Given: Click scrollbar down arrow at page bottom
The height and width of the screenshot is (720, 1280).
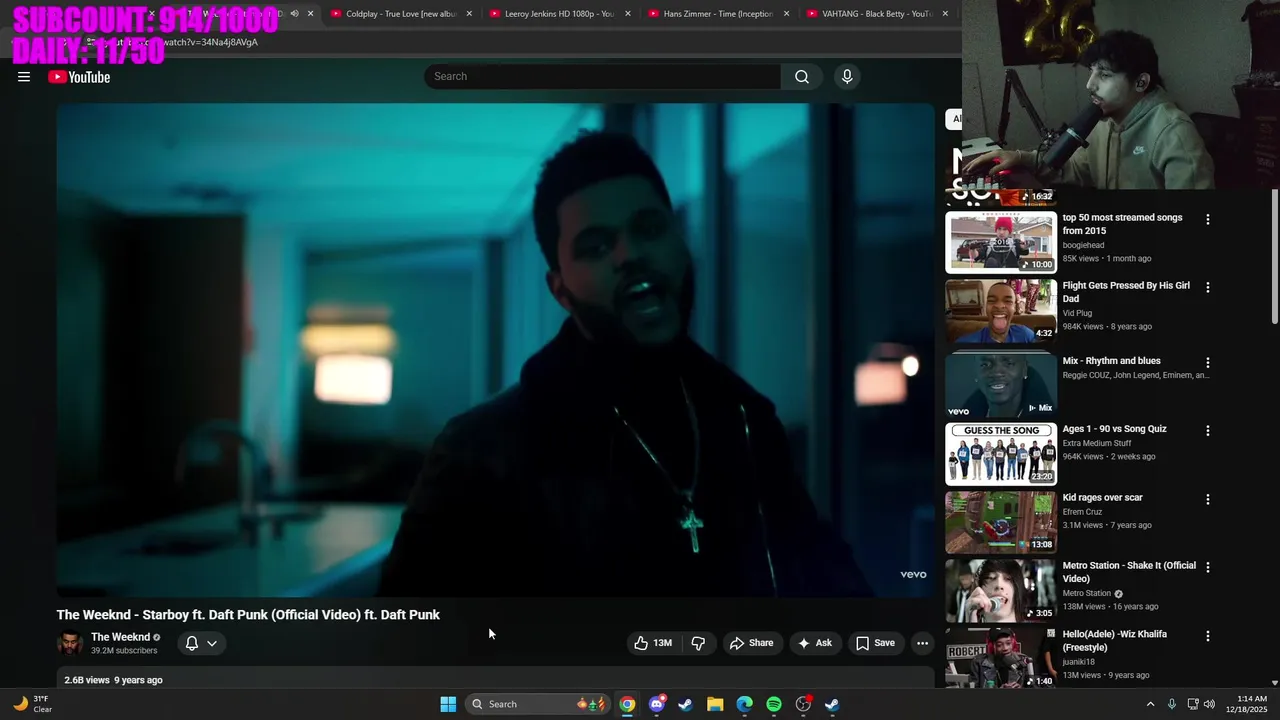Looking at the screenshot, I should point(1274,682).
